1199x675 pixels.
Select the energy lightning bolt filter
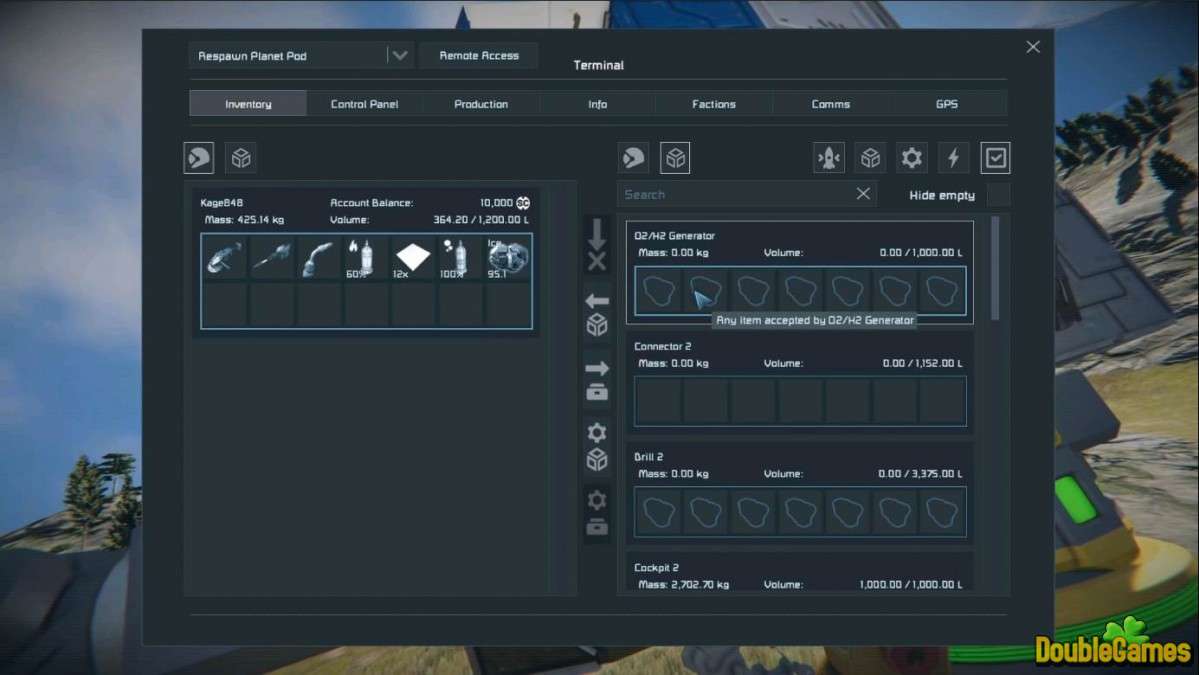953,157
